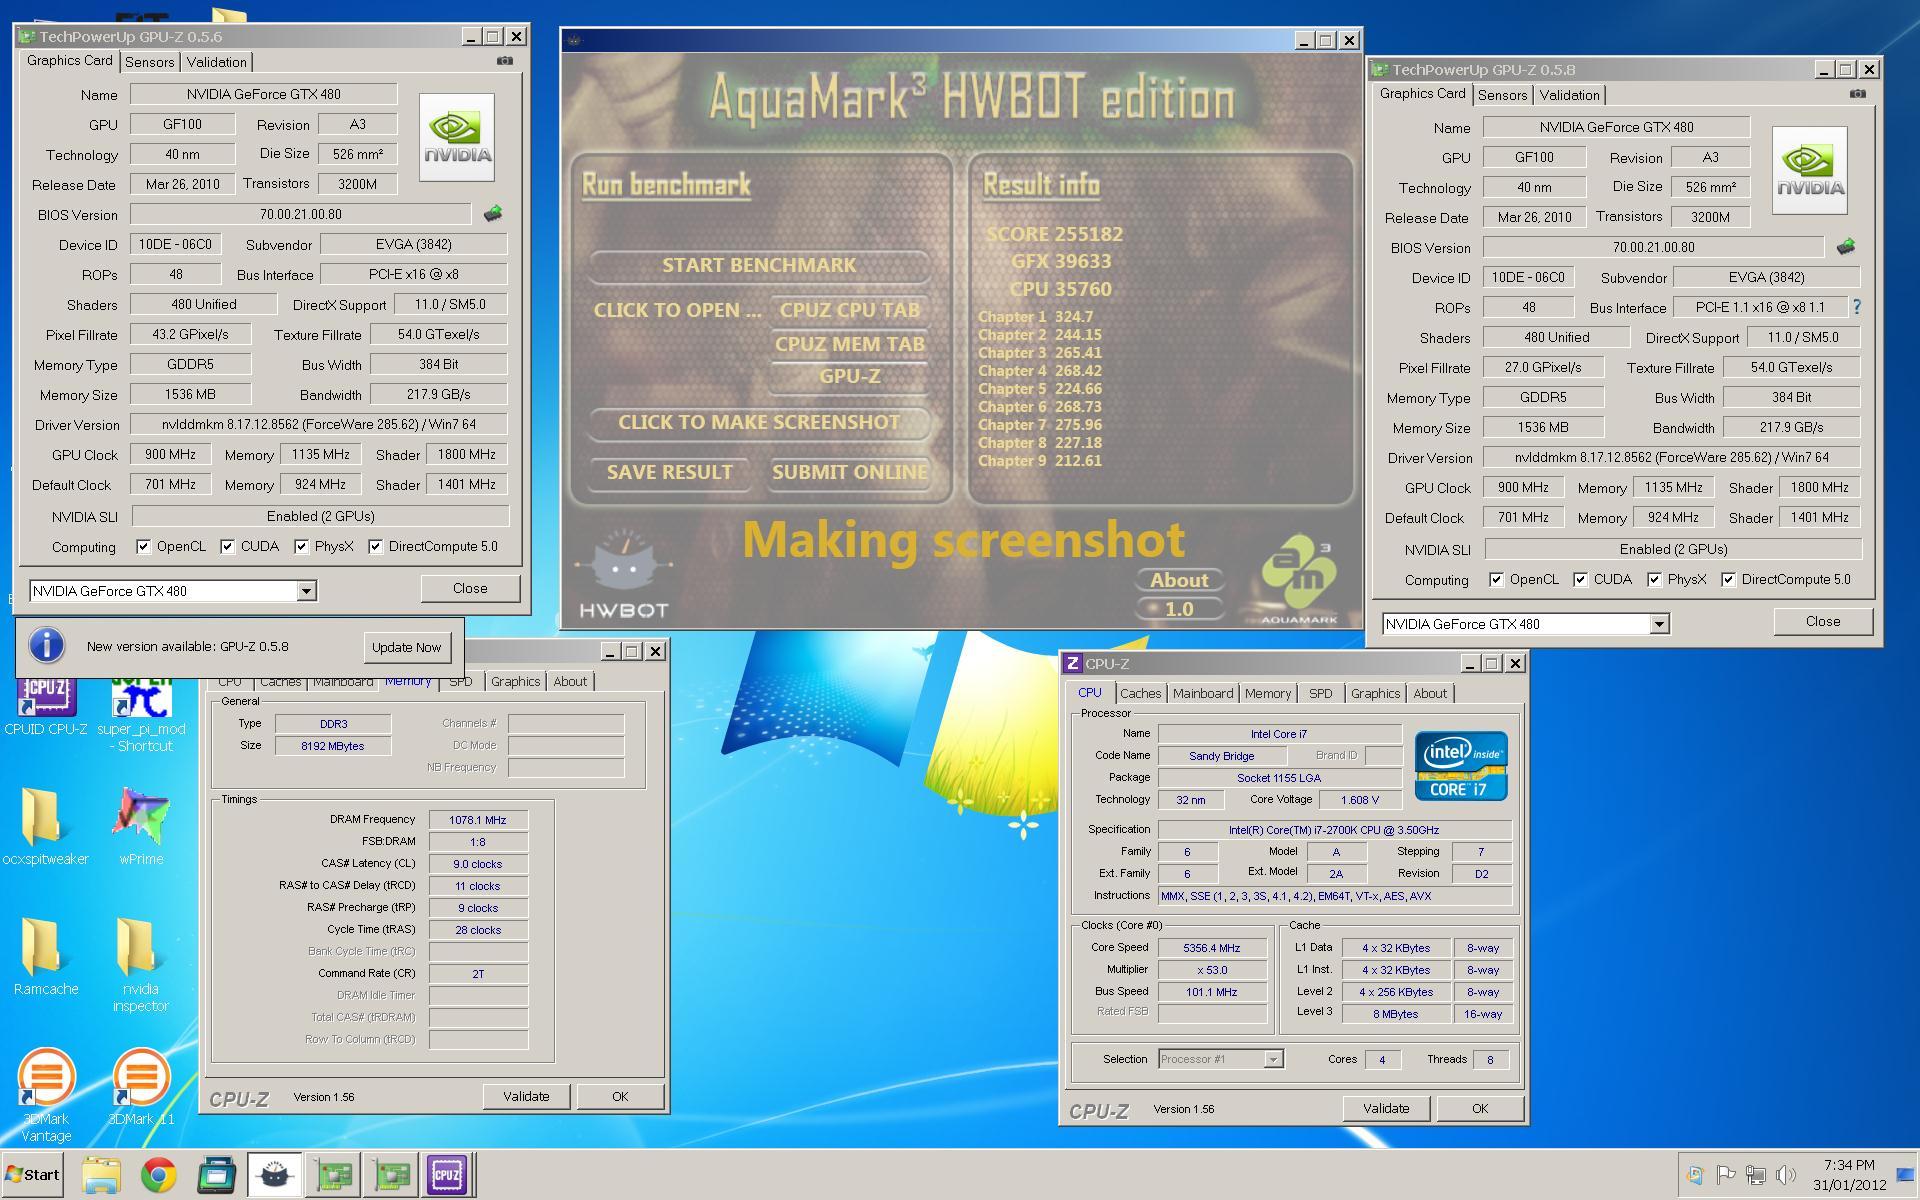The width and height of the screenshot is (1920, 1200).
Task: Click Close button in GPU-Z 0.5.8
Action: coord(1822,621)
